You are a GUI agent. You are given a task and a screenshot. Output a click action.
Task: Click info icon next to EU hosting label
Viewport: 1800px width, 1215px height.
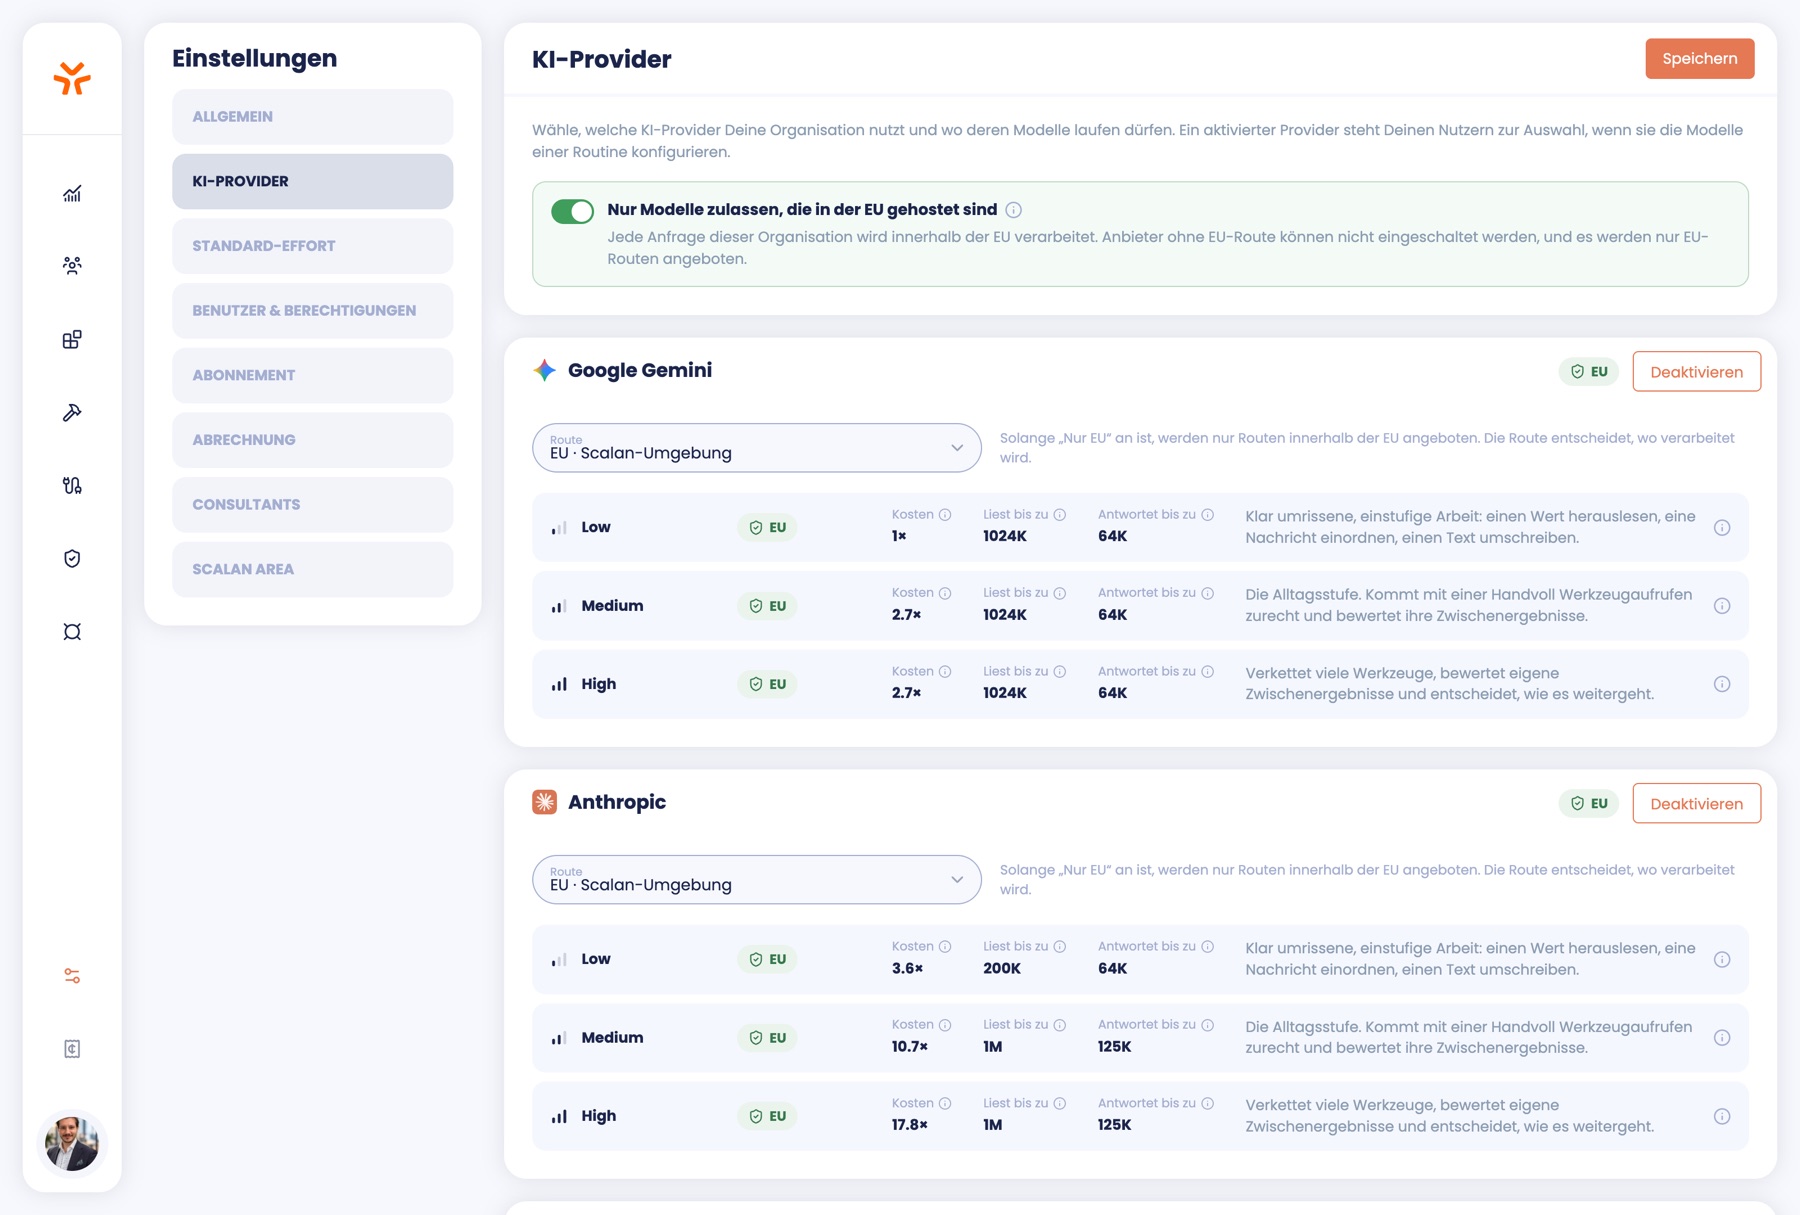[x=1014, y=210]
